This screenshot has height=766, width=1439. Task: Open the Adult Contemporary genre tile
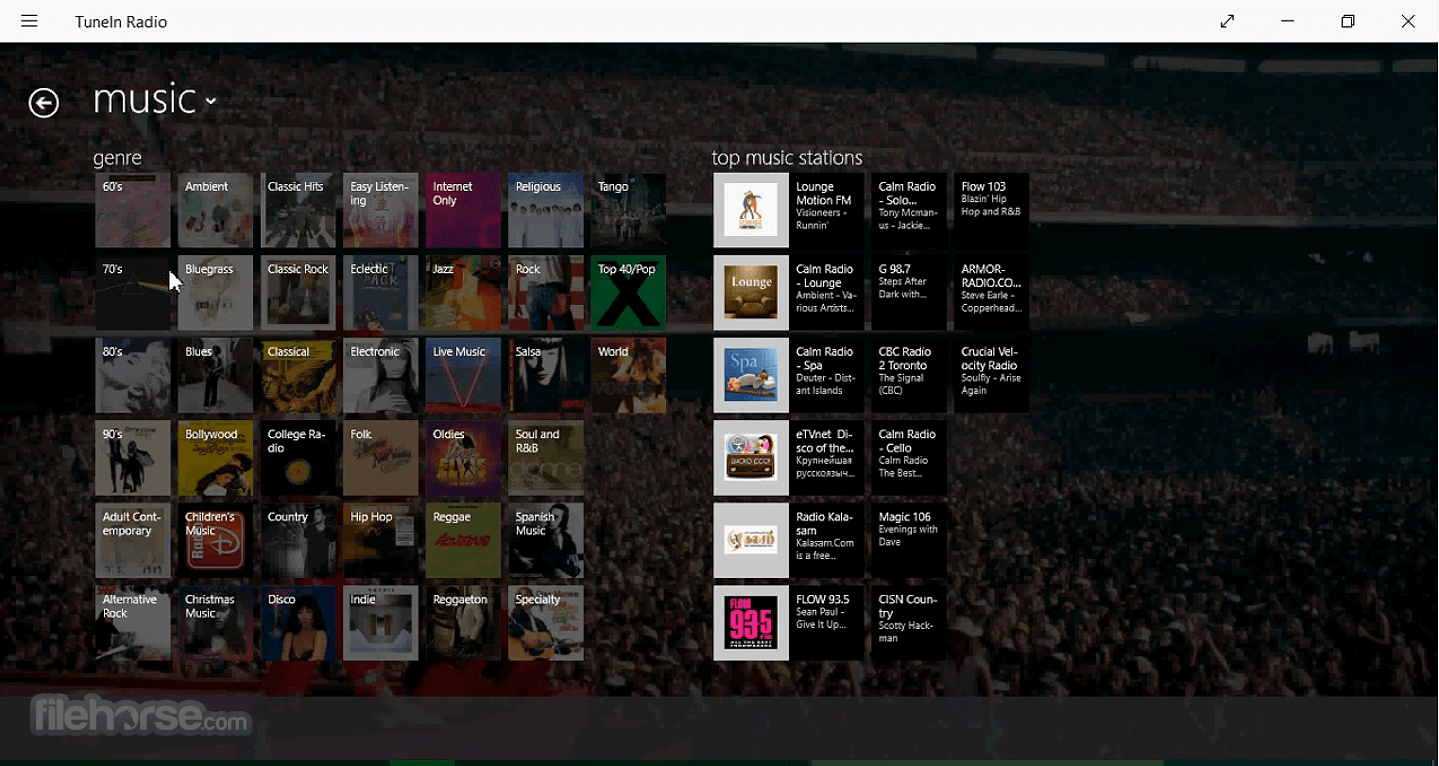click(x=133, y=541)
